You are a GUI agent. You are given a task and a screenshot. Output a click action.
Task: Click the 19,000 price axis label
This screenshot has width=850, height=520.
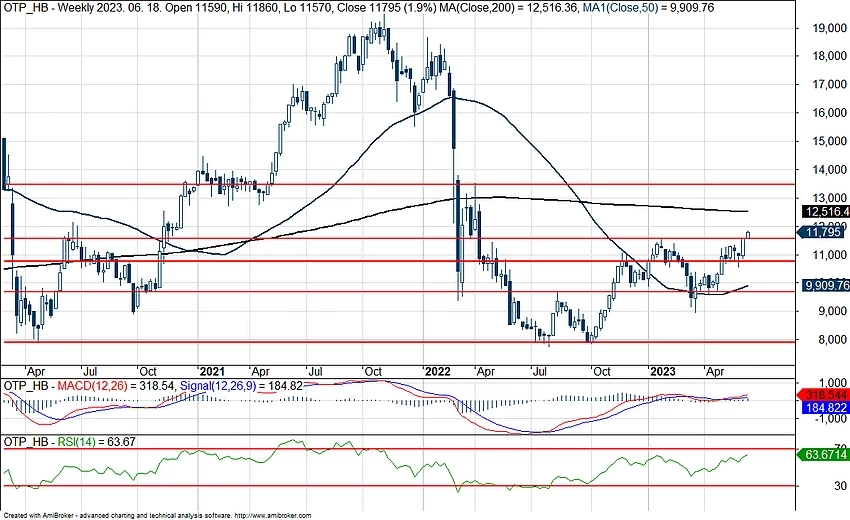coord(829,28)
